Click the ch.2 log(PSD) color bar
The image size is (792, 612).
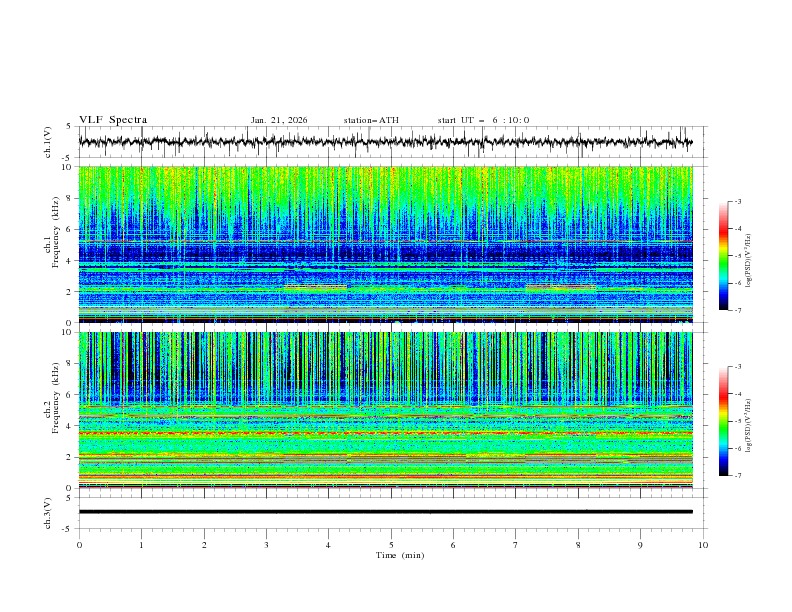(x=723, y=421)
